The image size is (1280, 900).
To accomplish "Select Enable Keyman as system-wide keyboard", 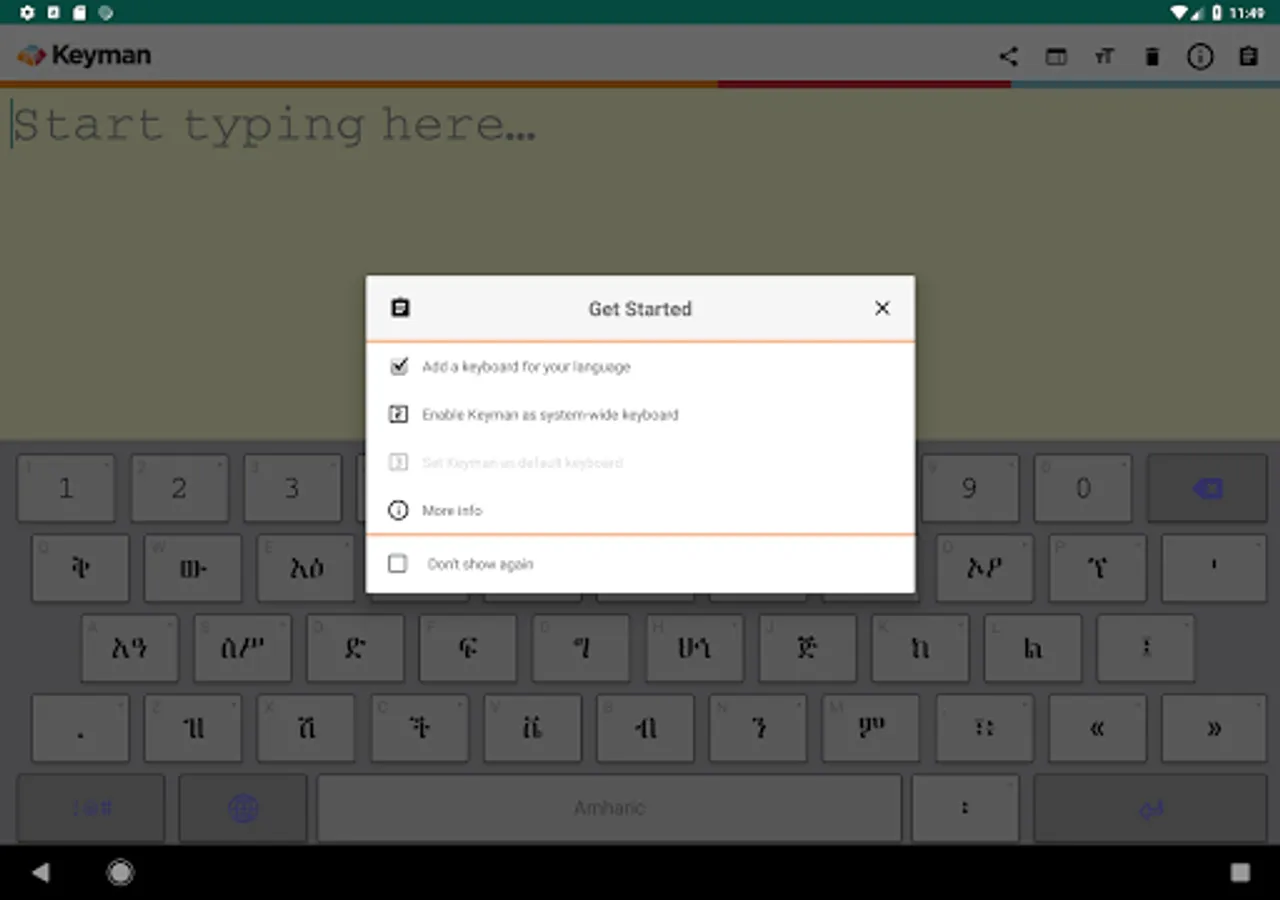I will pos(640,414).
